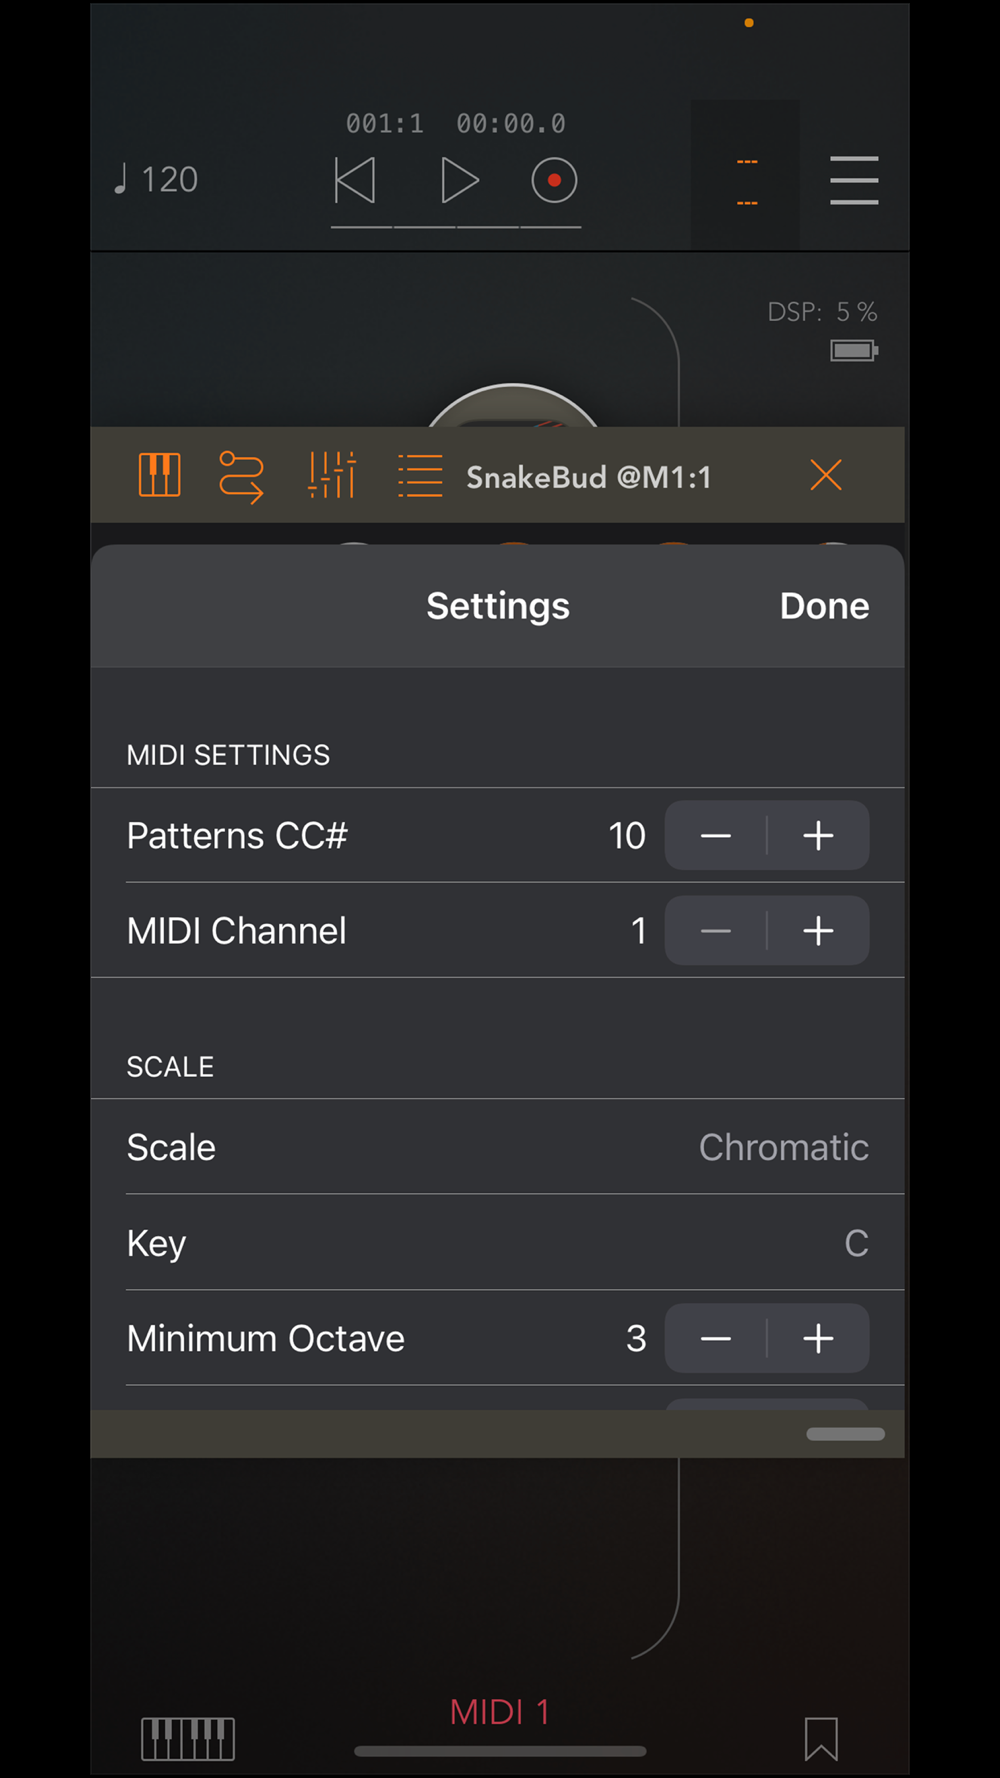Open the list icon next to SnakeBud
This screenshot has height=1778, width=1000.
click(420, 476)
